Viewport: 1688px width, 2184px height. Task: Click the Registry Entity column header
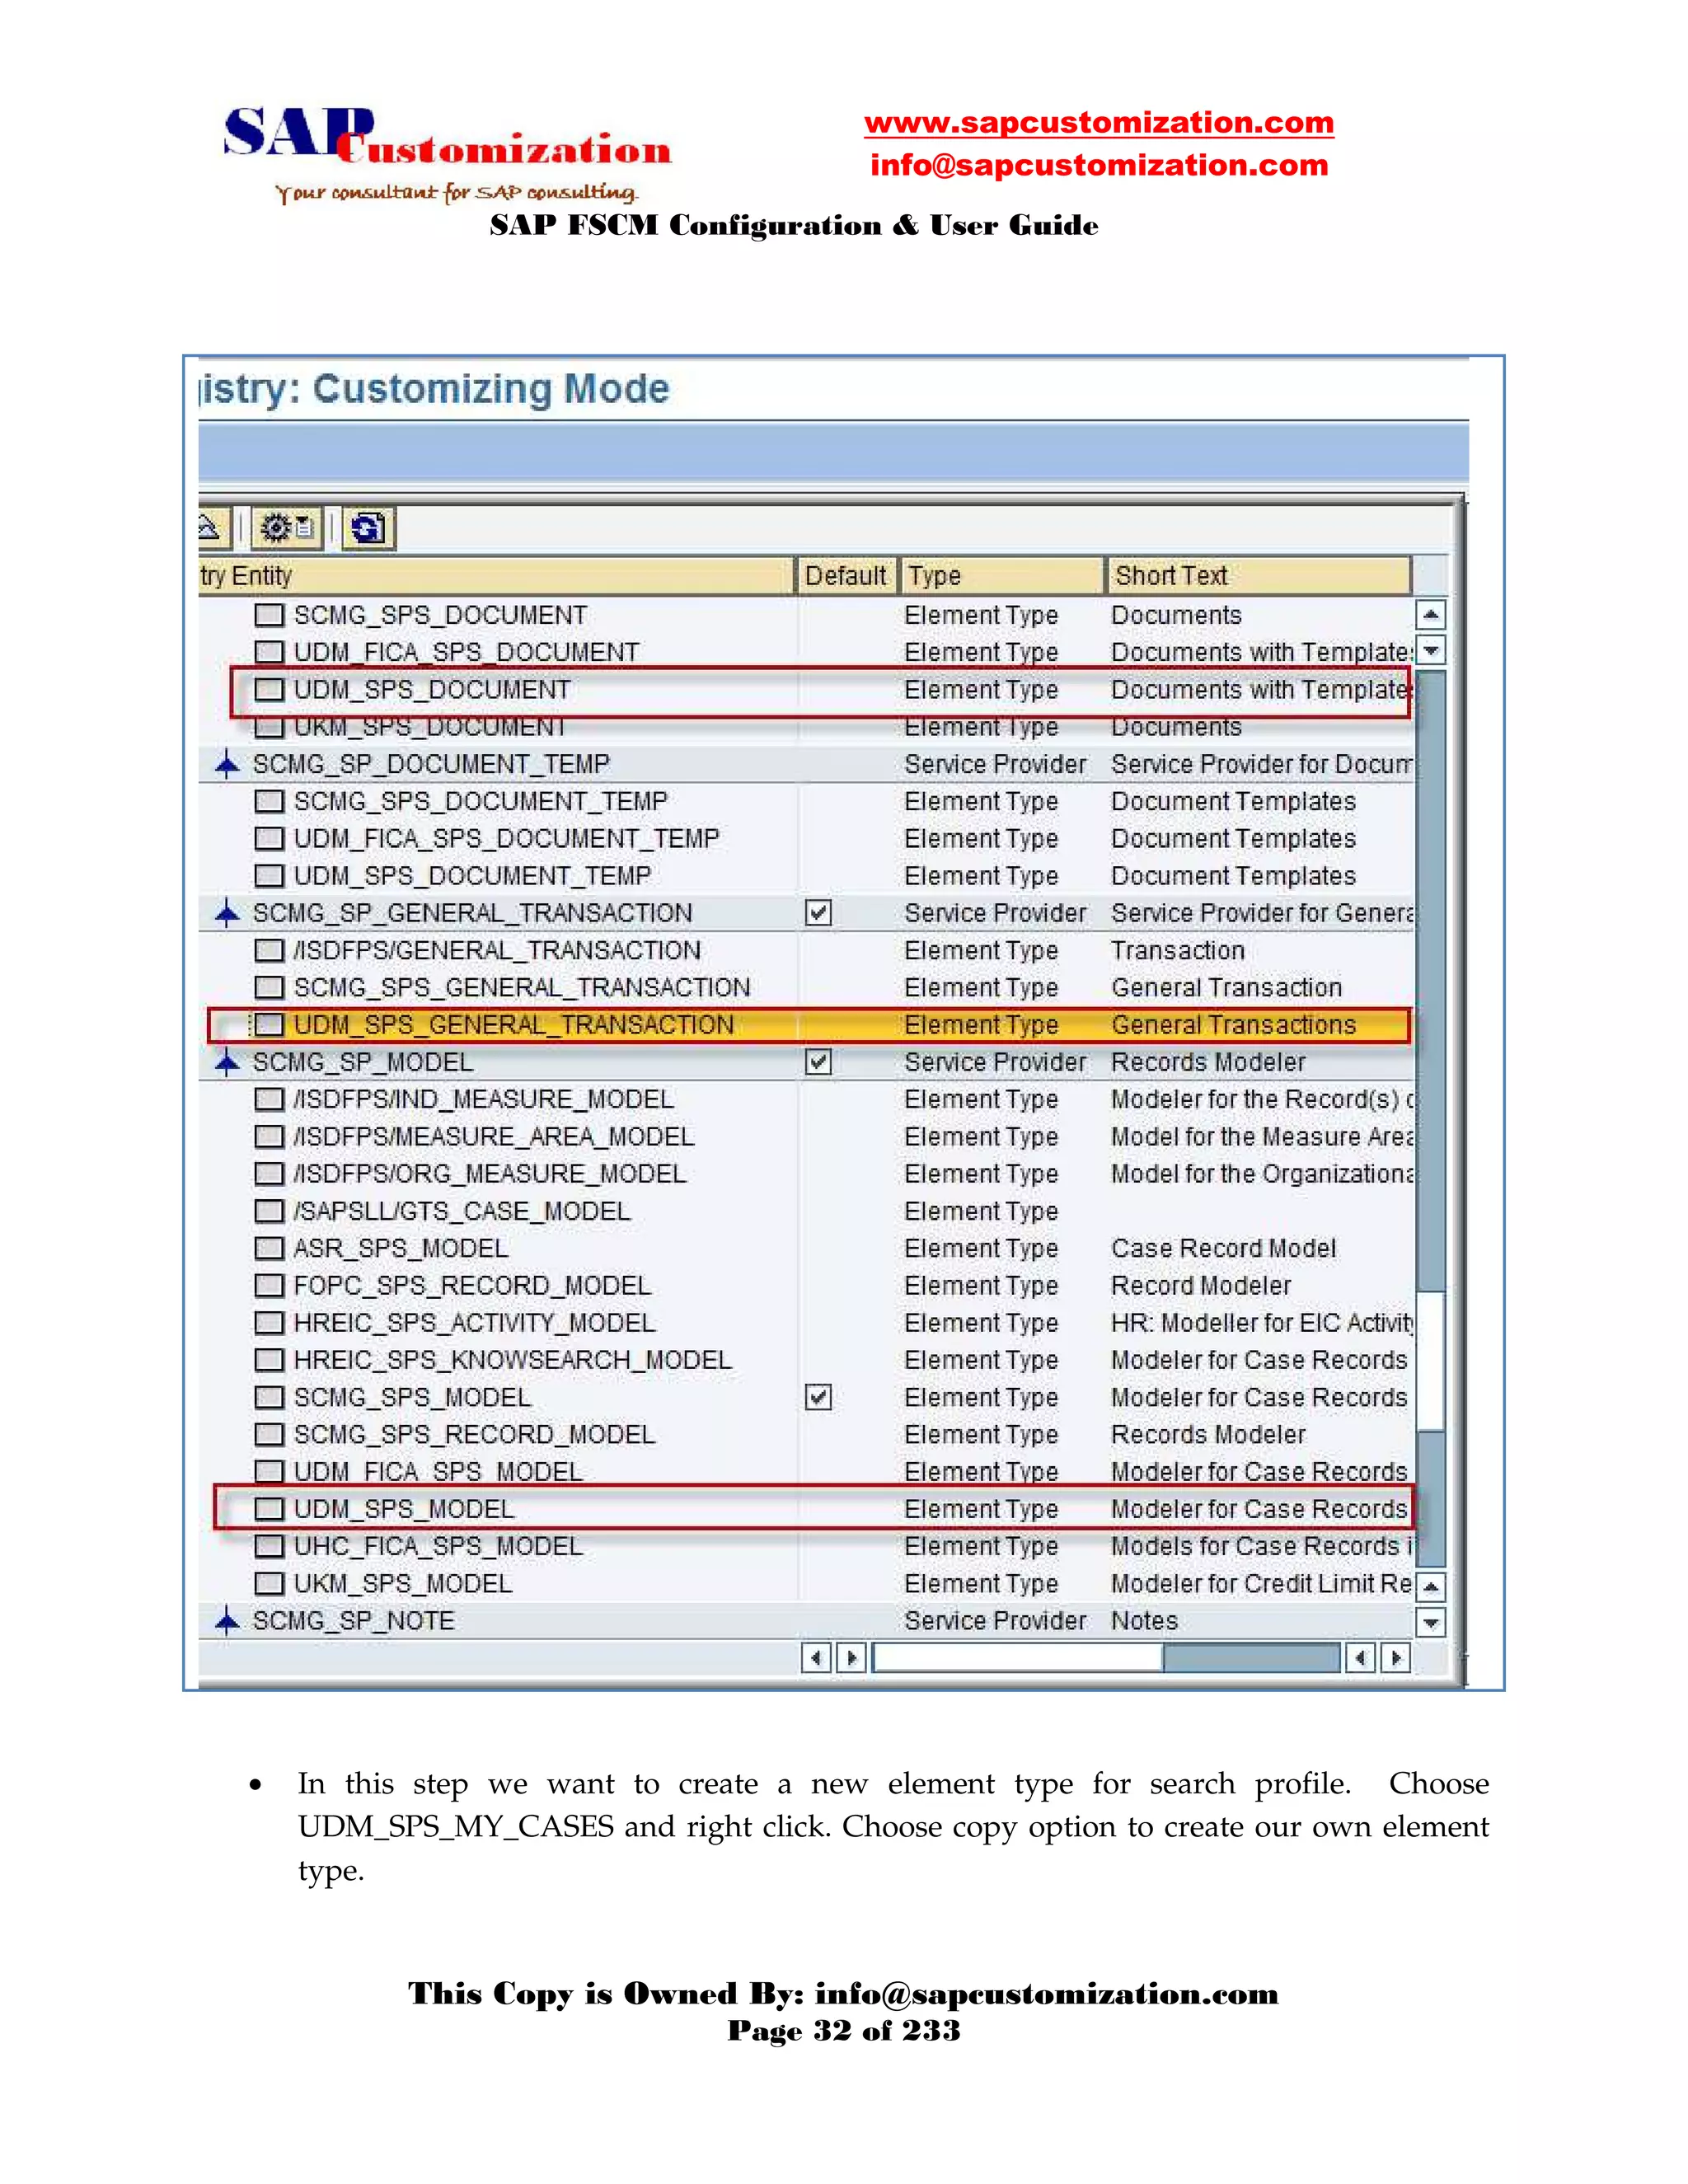point(495,576)
